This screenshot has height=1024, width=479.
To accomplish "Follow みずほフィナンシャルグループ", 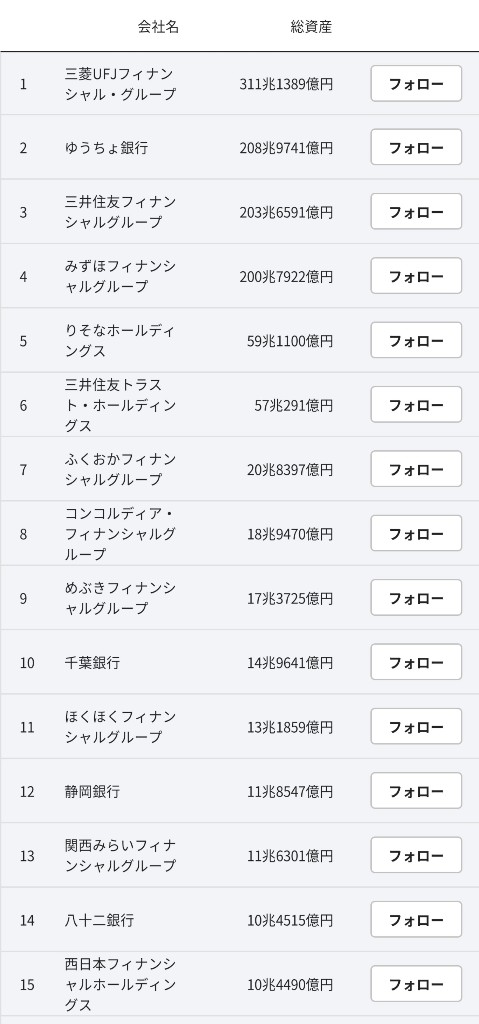I will [x=416, y=276].
